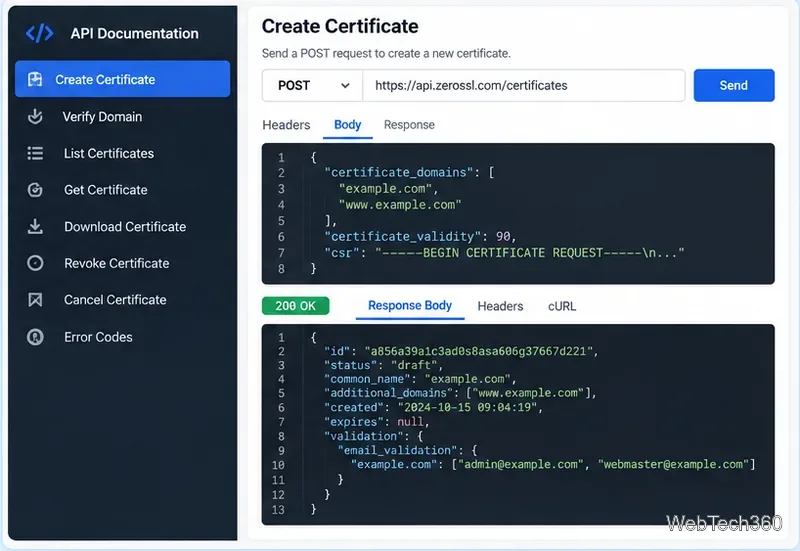This screenshot has height=551, width=800.
Task: Click the "id" value in the response
Action: (x=478, y=351)
